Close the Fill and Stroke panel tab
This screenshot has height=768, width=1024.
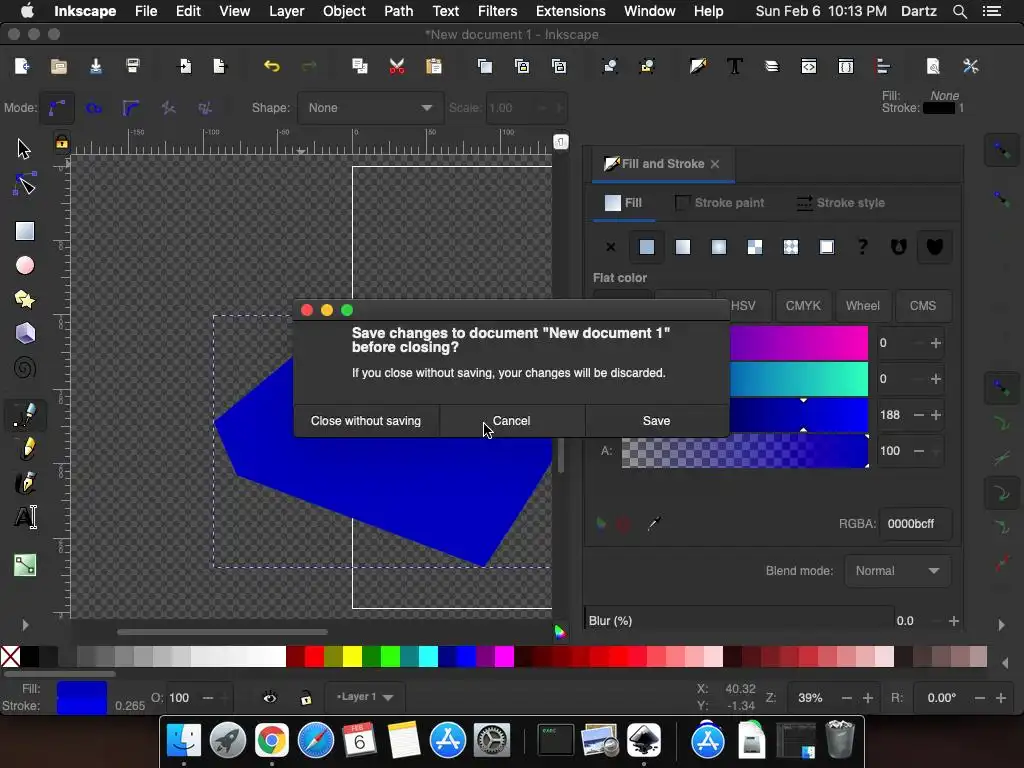tap(715, 164)
